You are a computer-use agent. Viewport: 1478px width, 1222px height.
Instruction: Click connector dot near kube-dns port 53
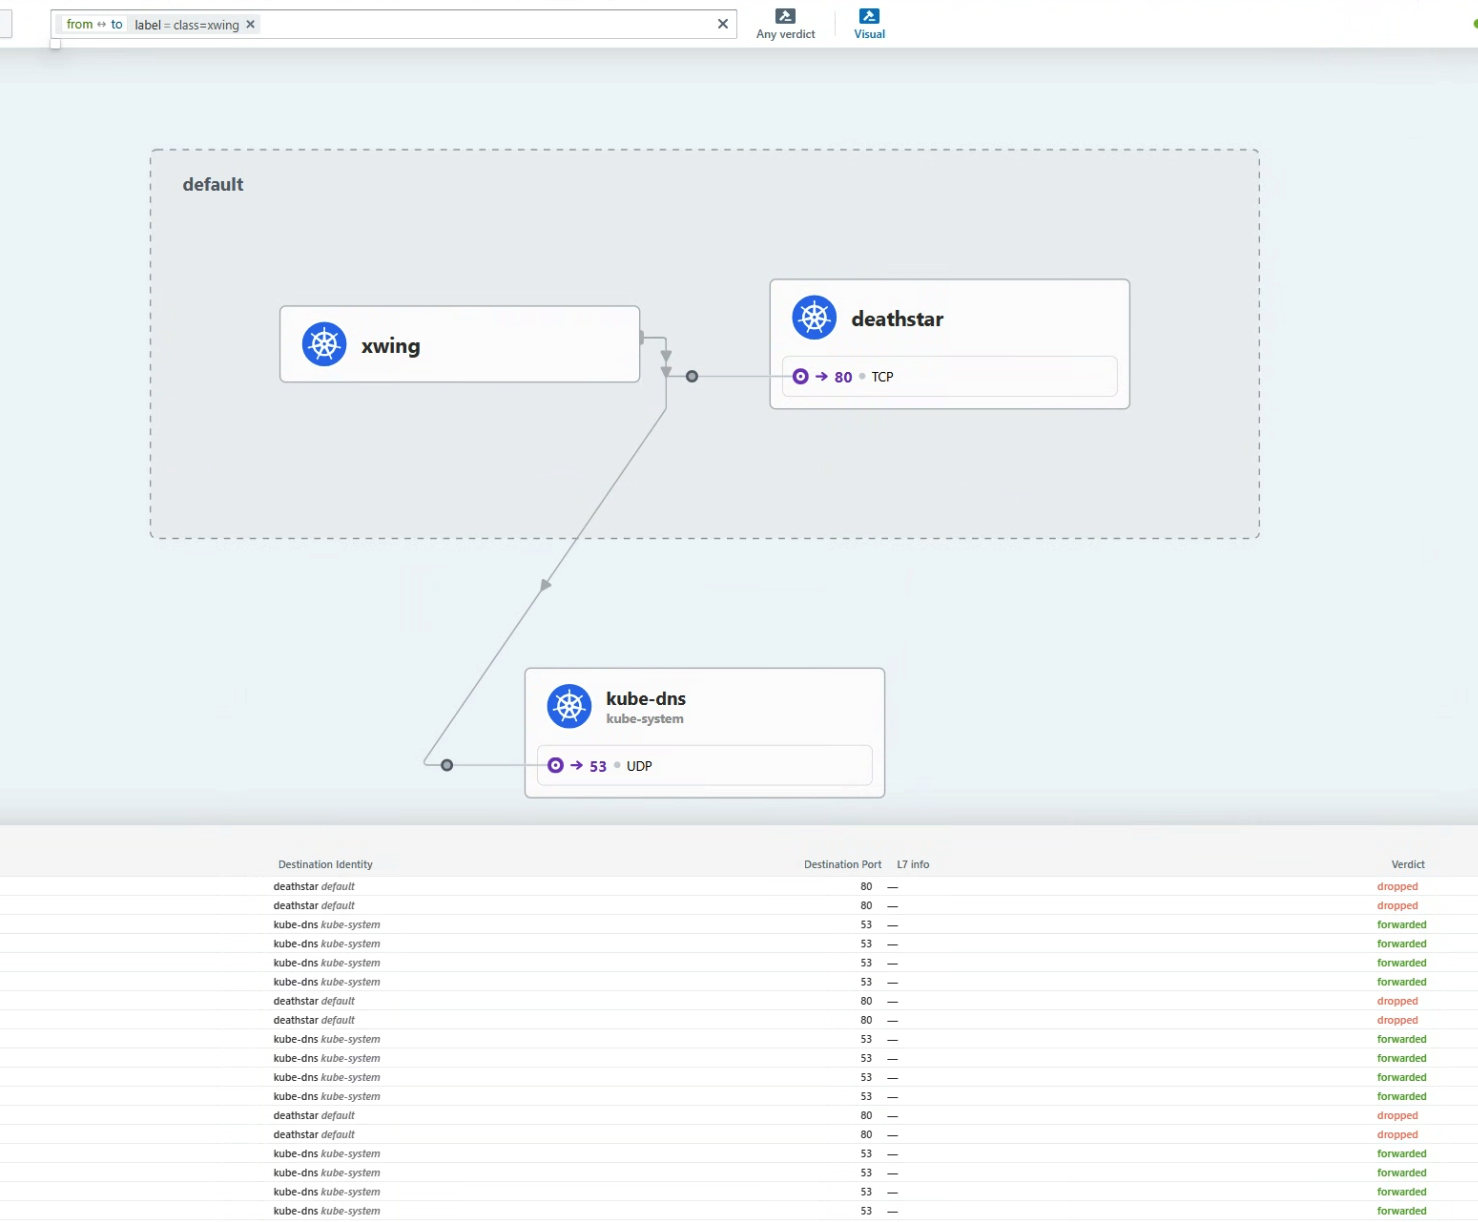(447, 766)
